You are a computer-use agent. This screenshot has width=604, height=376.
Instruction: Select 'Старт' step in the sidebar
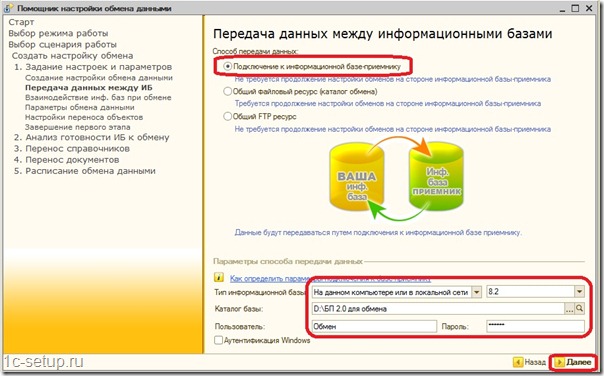(21, 22)
